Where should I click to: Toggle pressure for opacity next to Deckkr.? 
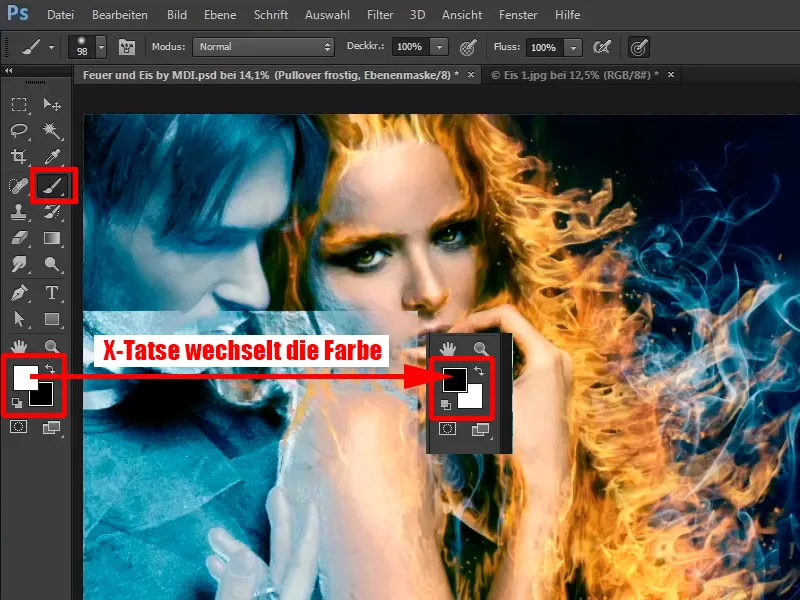click(468, 47)
